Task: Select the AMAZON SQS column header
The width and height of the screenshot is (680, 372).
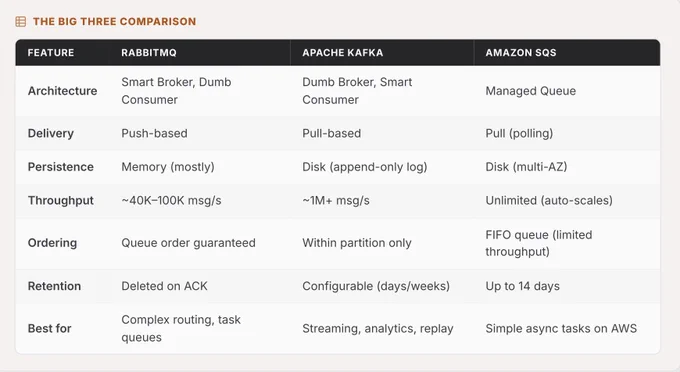Action: (x=521, y=52)
